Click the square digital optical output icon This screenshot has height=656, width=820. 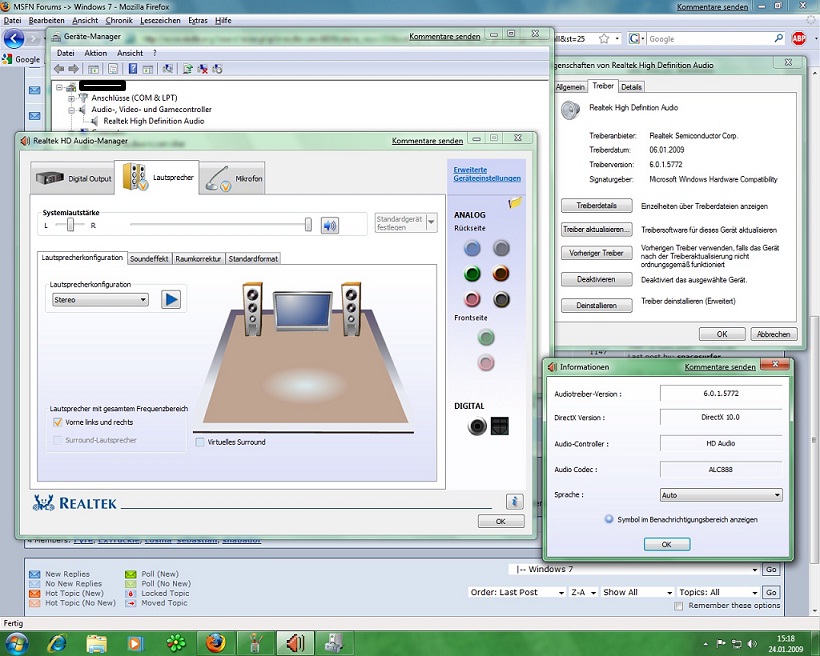click(x=499, y=426)
